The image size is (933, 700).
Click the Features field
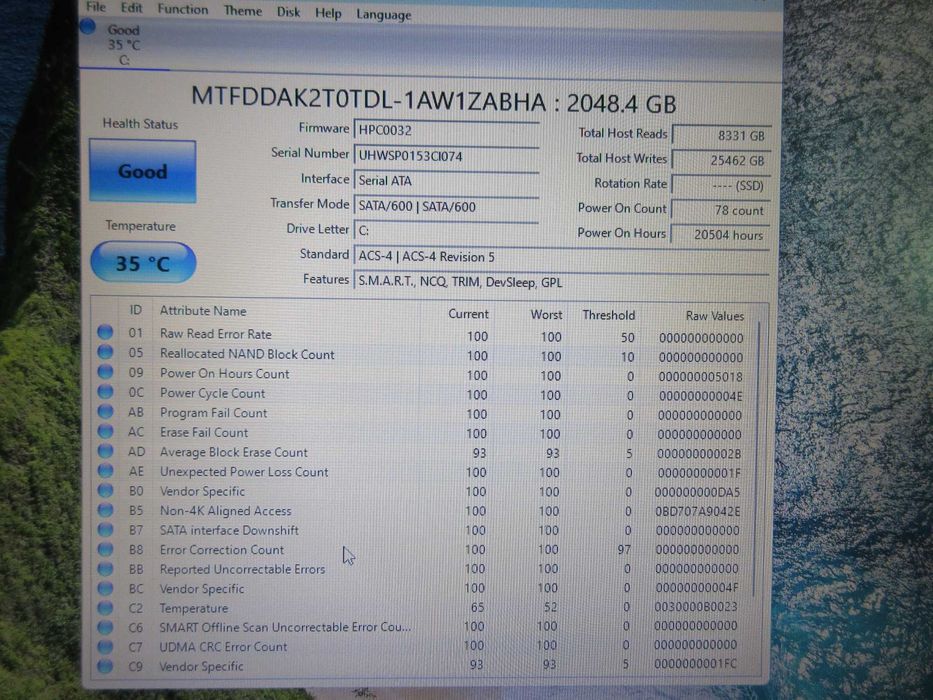561,282
